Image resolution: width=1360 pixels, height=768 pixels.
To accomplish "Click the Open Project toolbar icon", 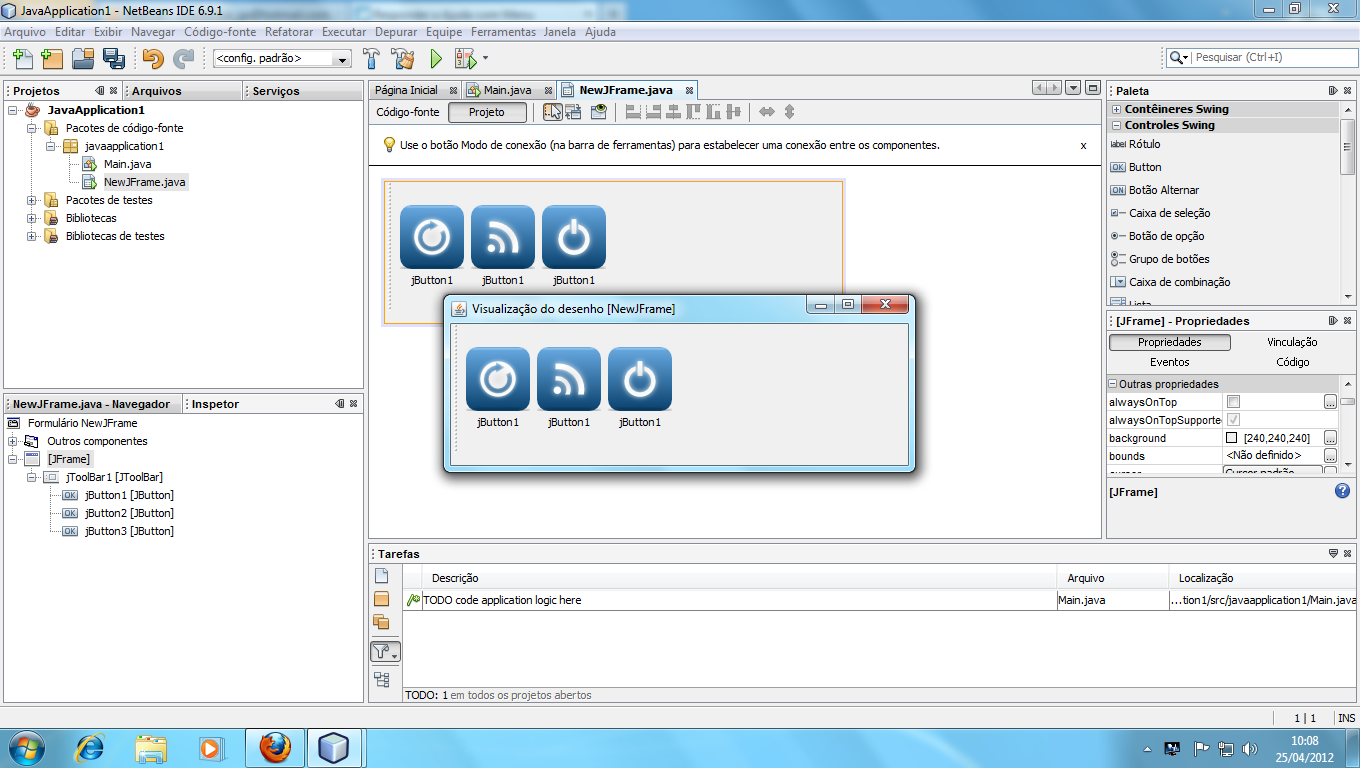I will 83,58.
